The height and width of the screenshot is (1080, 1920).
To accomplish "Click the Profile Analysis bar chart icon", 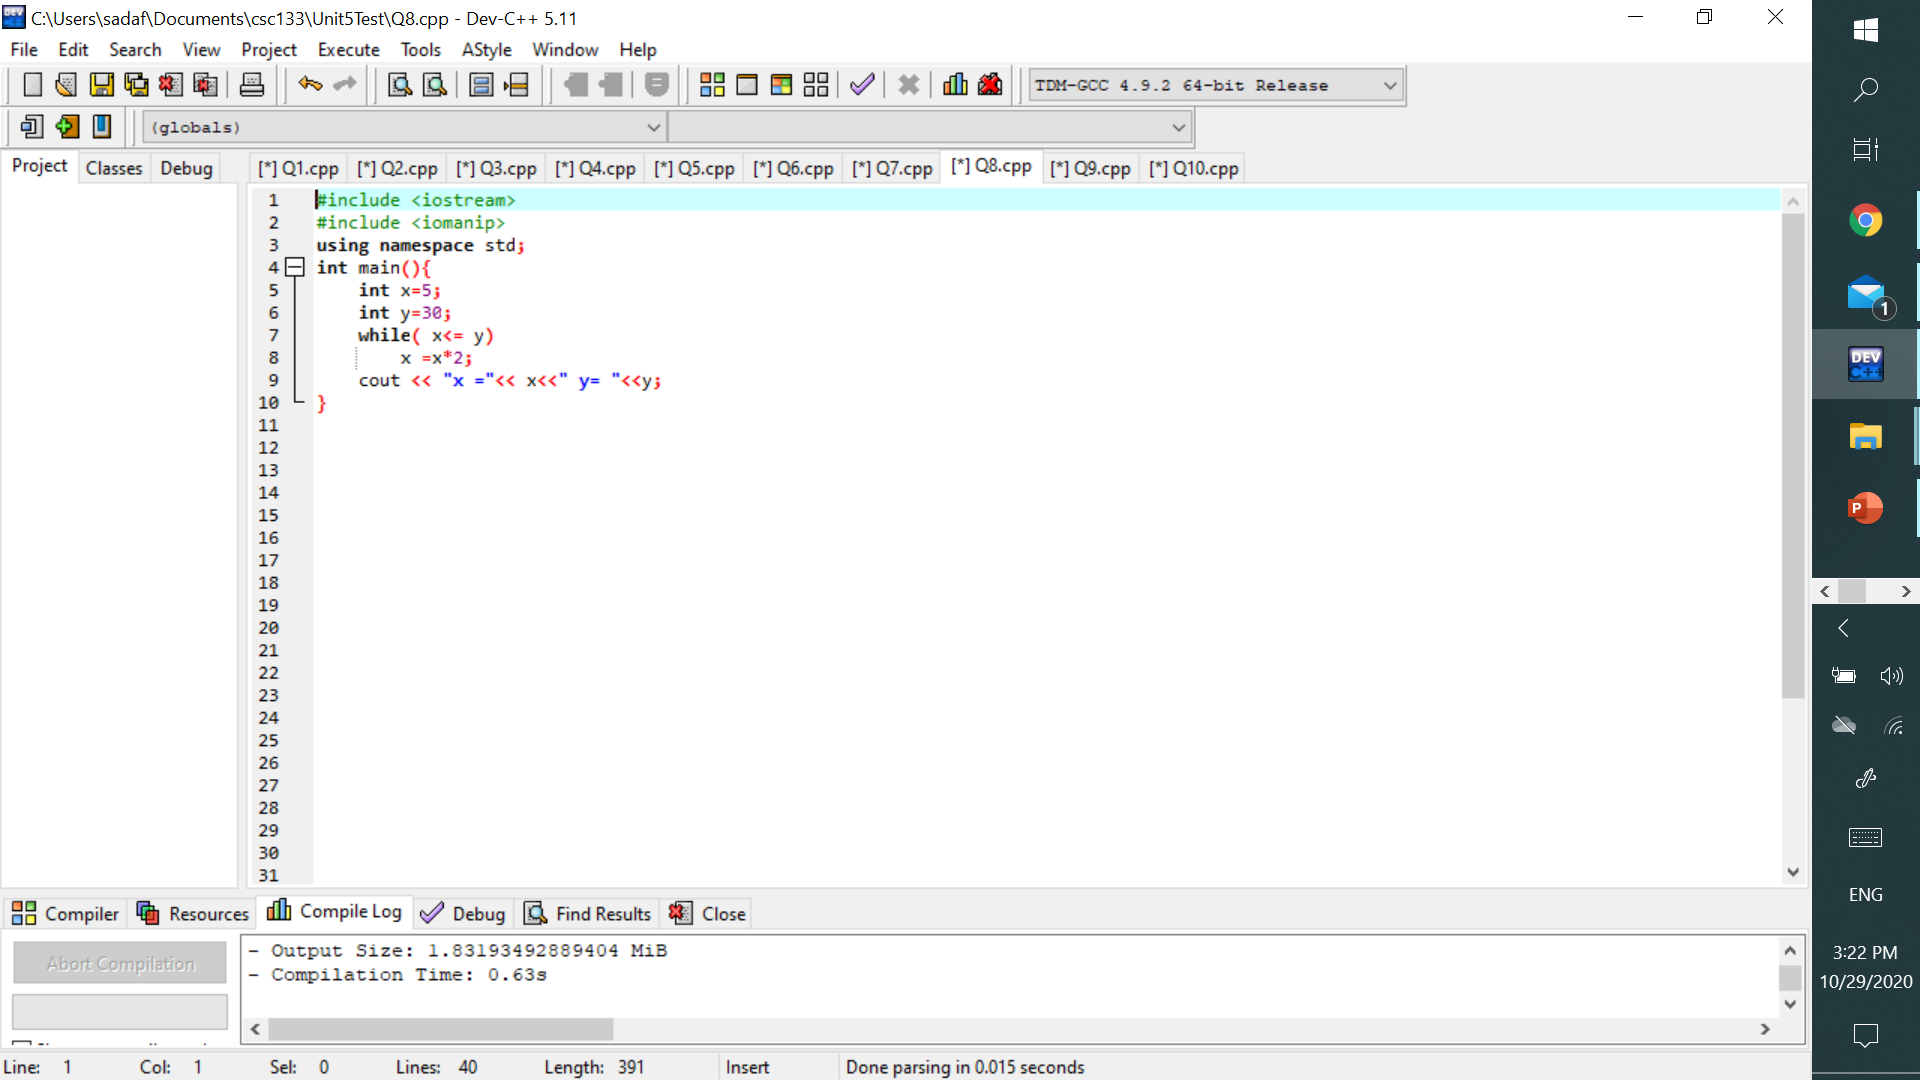I will pos(955,85).
